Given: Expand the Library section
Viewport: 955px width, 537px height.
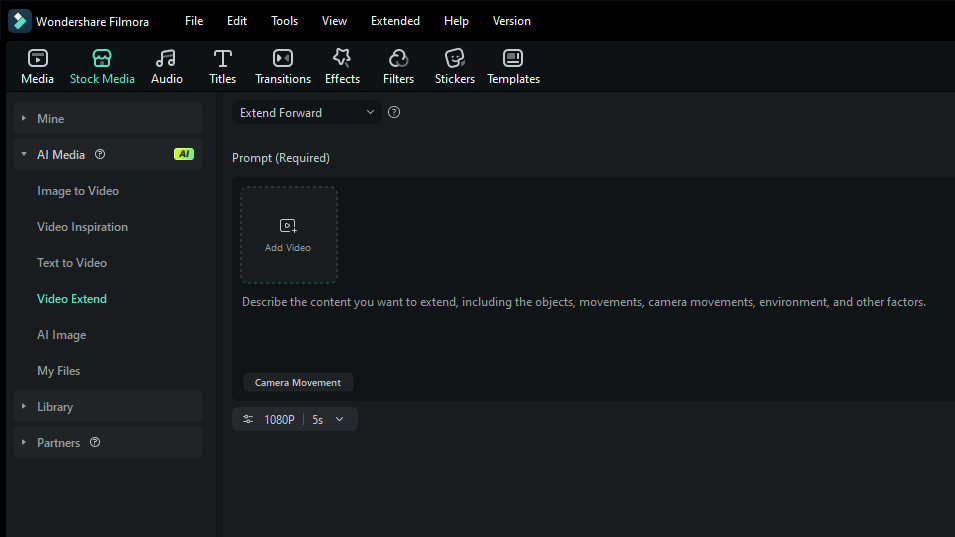Looking at the screenshot, I should point(55,407).
